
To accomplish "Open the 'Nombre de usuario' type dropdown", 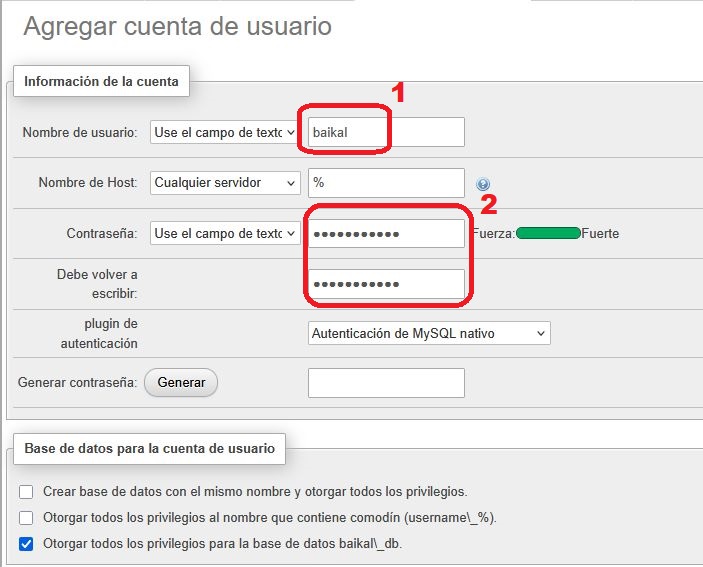I will point(224,132).
